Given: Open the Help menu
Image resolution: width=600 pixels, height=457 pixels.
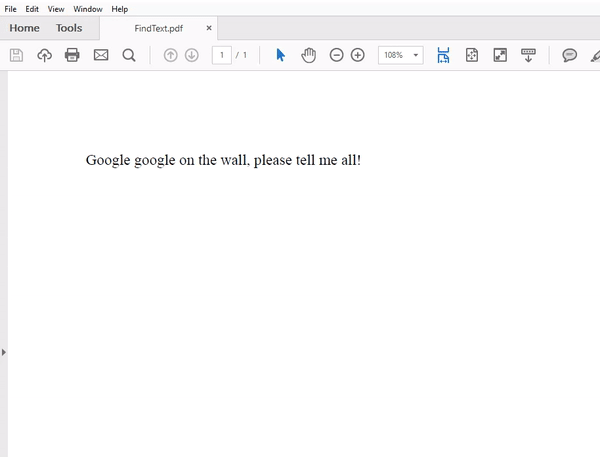Looking at the screenshot, I should (120, 9).
